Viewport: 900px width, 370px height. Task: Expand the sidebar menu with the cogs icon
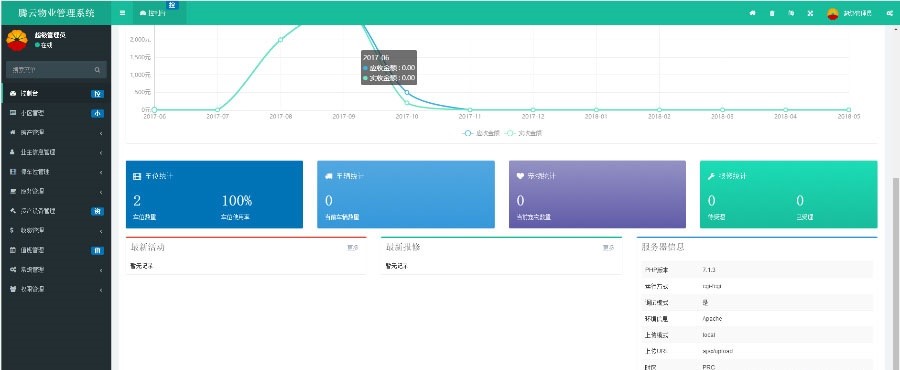[x=55, y=270]
